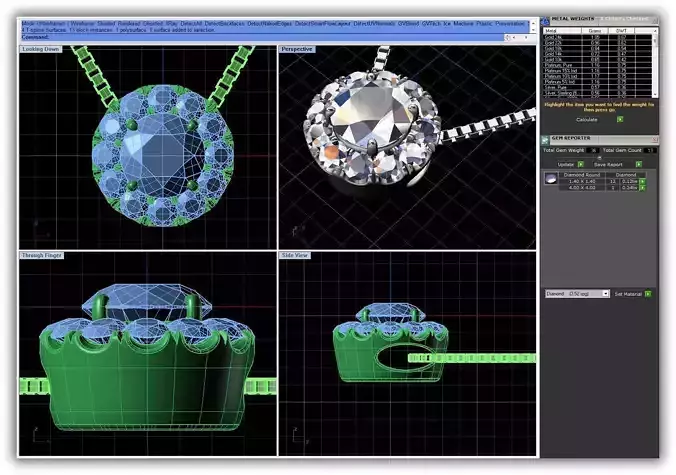The image size is (676, 475).
Task: Choose DetectNakedEdges option in command line
Action: tap(270, 24)
